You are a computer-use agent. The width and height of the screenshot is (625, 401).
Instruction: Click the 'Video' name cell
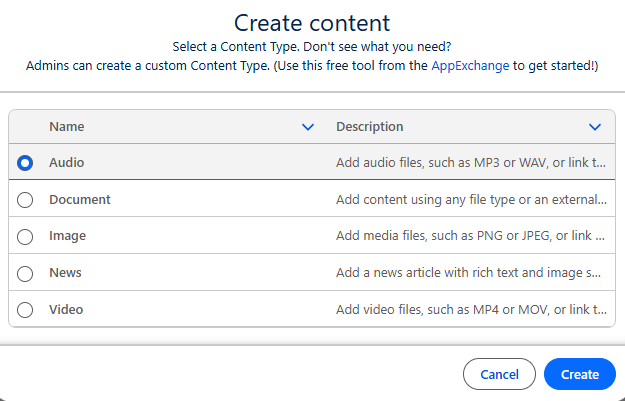coord(66,310)
